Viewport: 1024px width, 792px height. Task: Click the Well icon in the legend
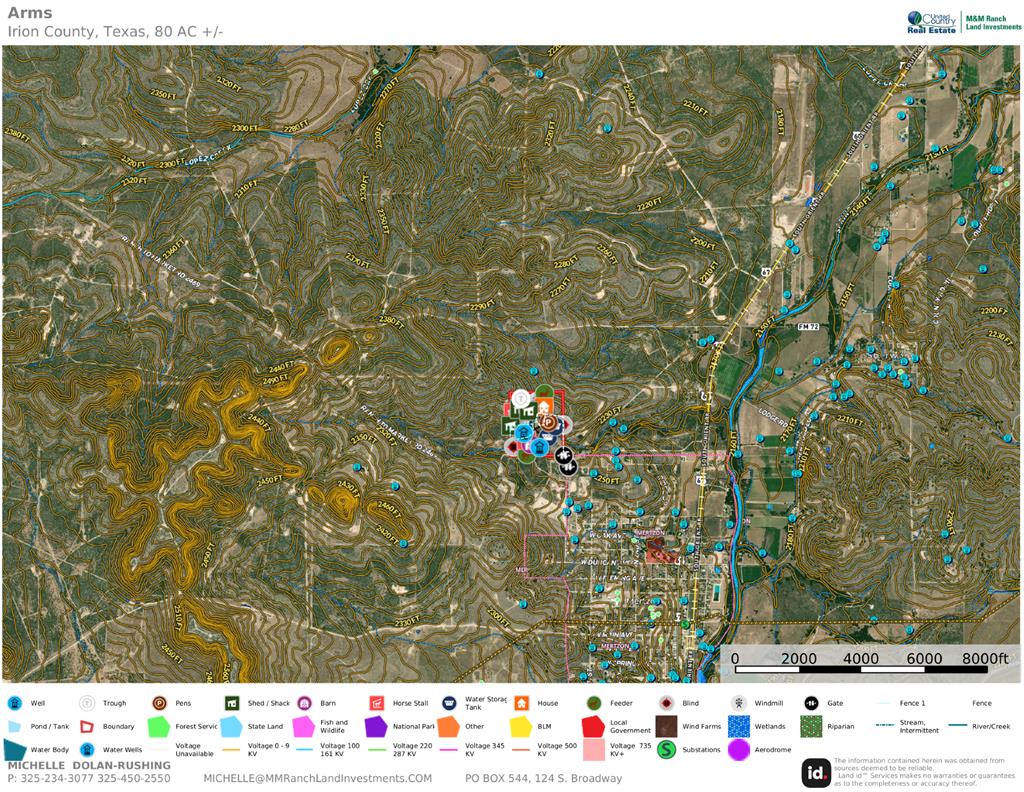coord(16,703)
